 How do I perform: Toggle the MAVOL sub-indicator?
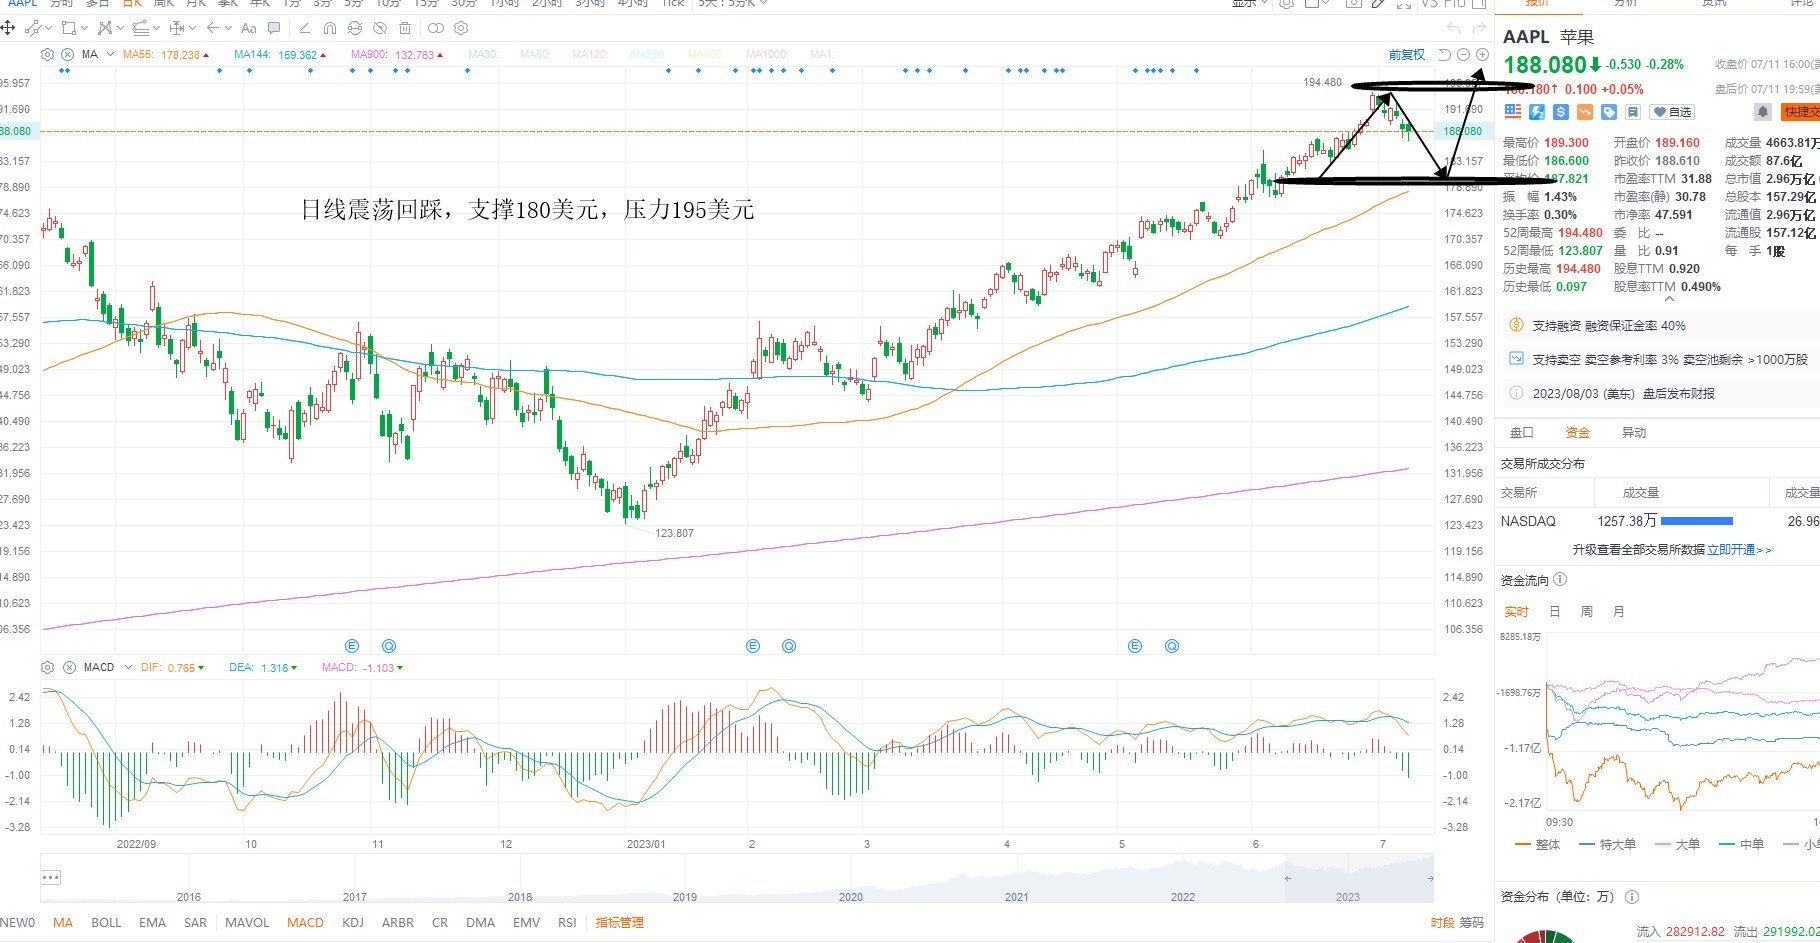click(x=247, y=923)
